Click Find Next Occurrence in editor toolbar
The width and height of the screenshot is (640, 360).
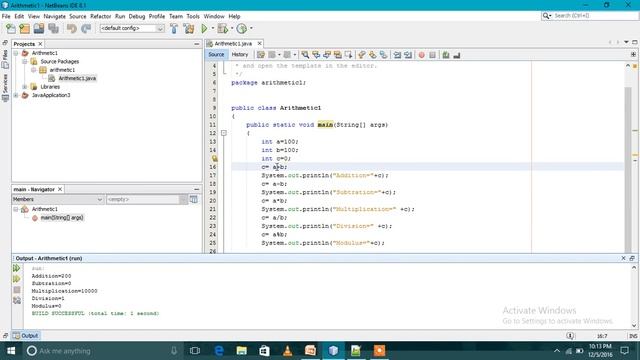tap(327, 55)
